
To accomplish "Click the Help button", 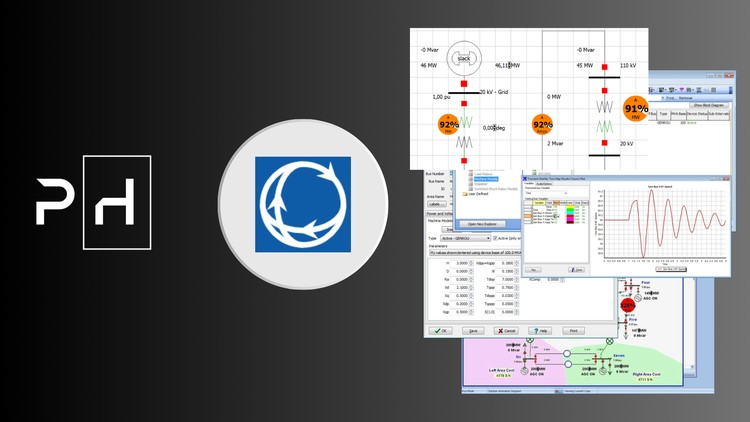I will tap(540, 331).
